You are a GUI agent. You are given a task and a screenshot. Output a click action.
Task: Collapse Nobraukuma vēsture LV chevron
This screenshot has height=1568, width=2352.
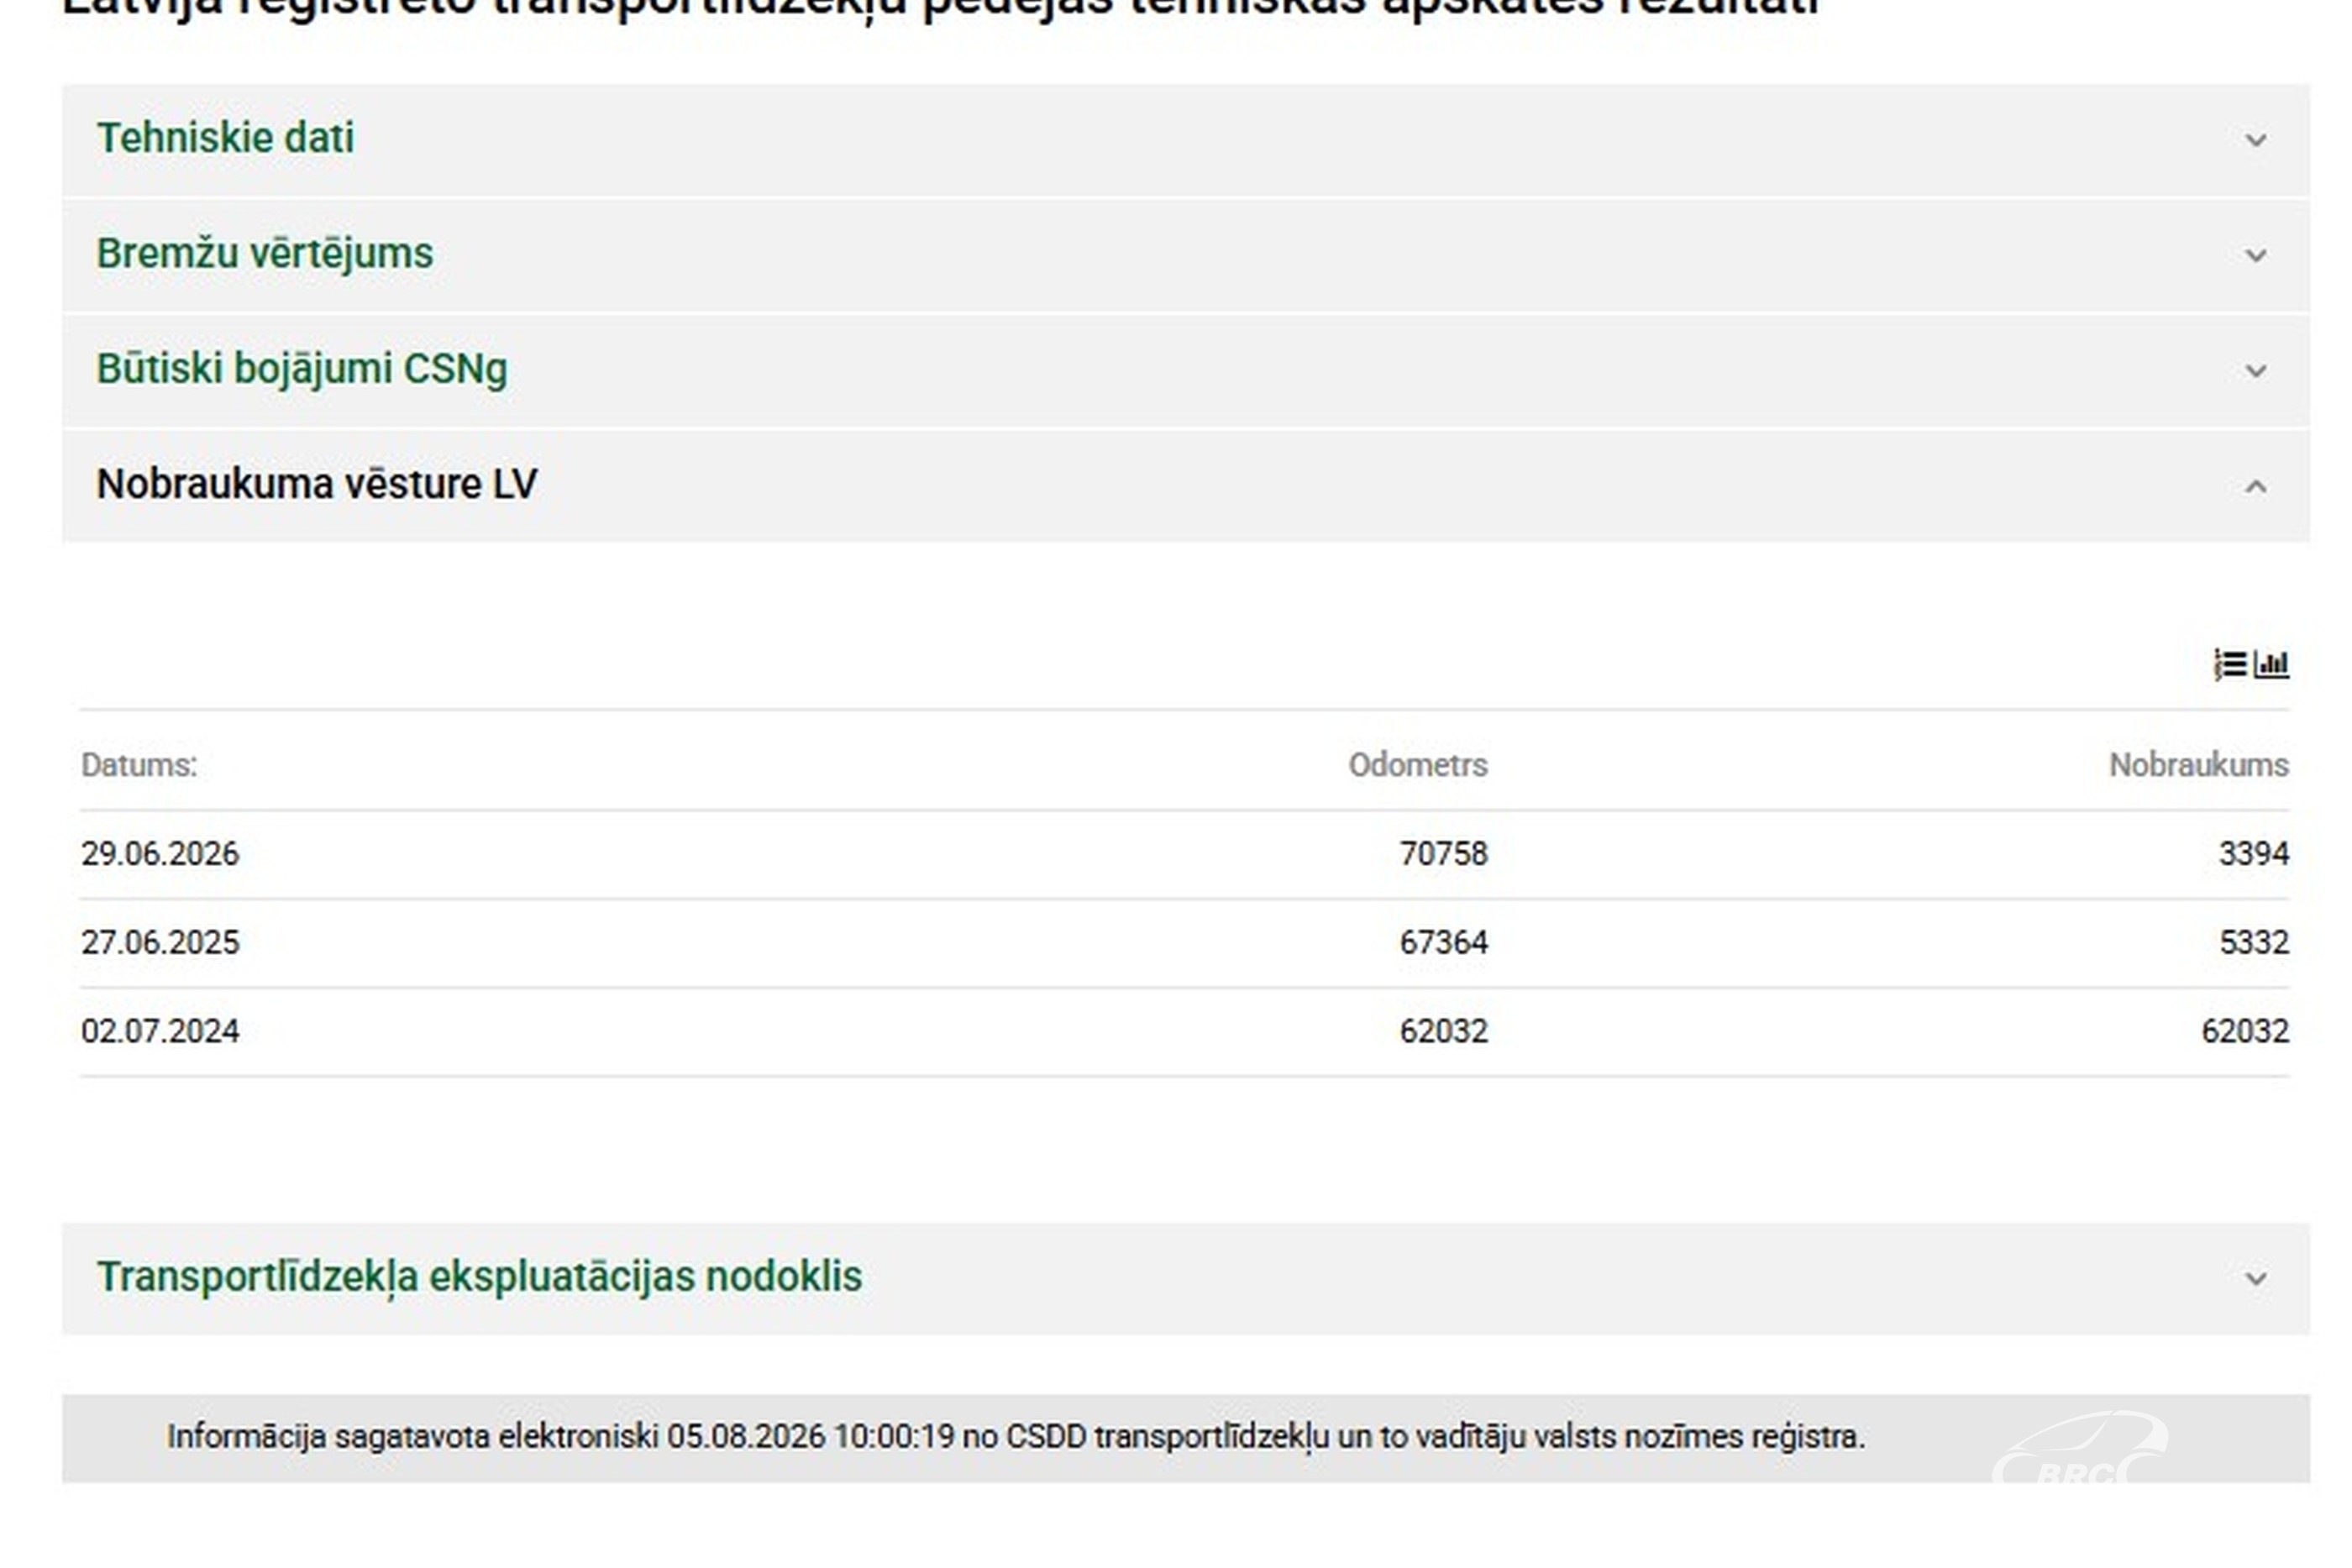point(2256,486)
